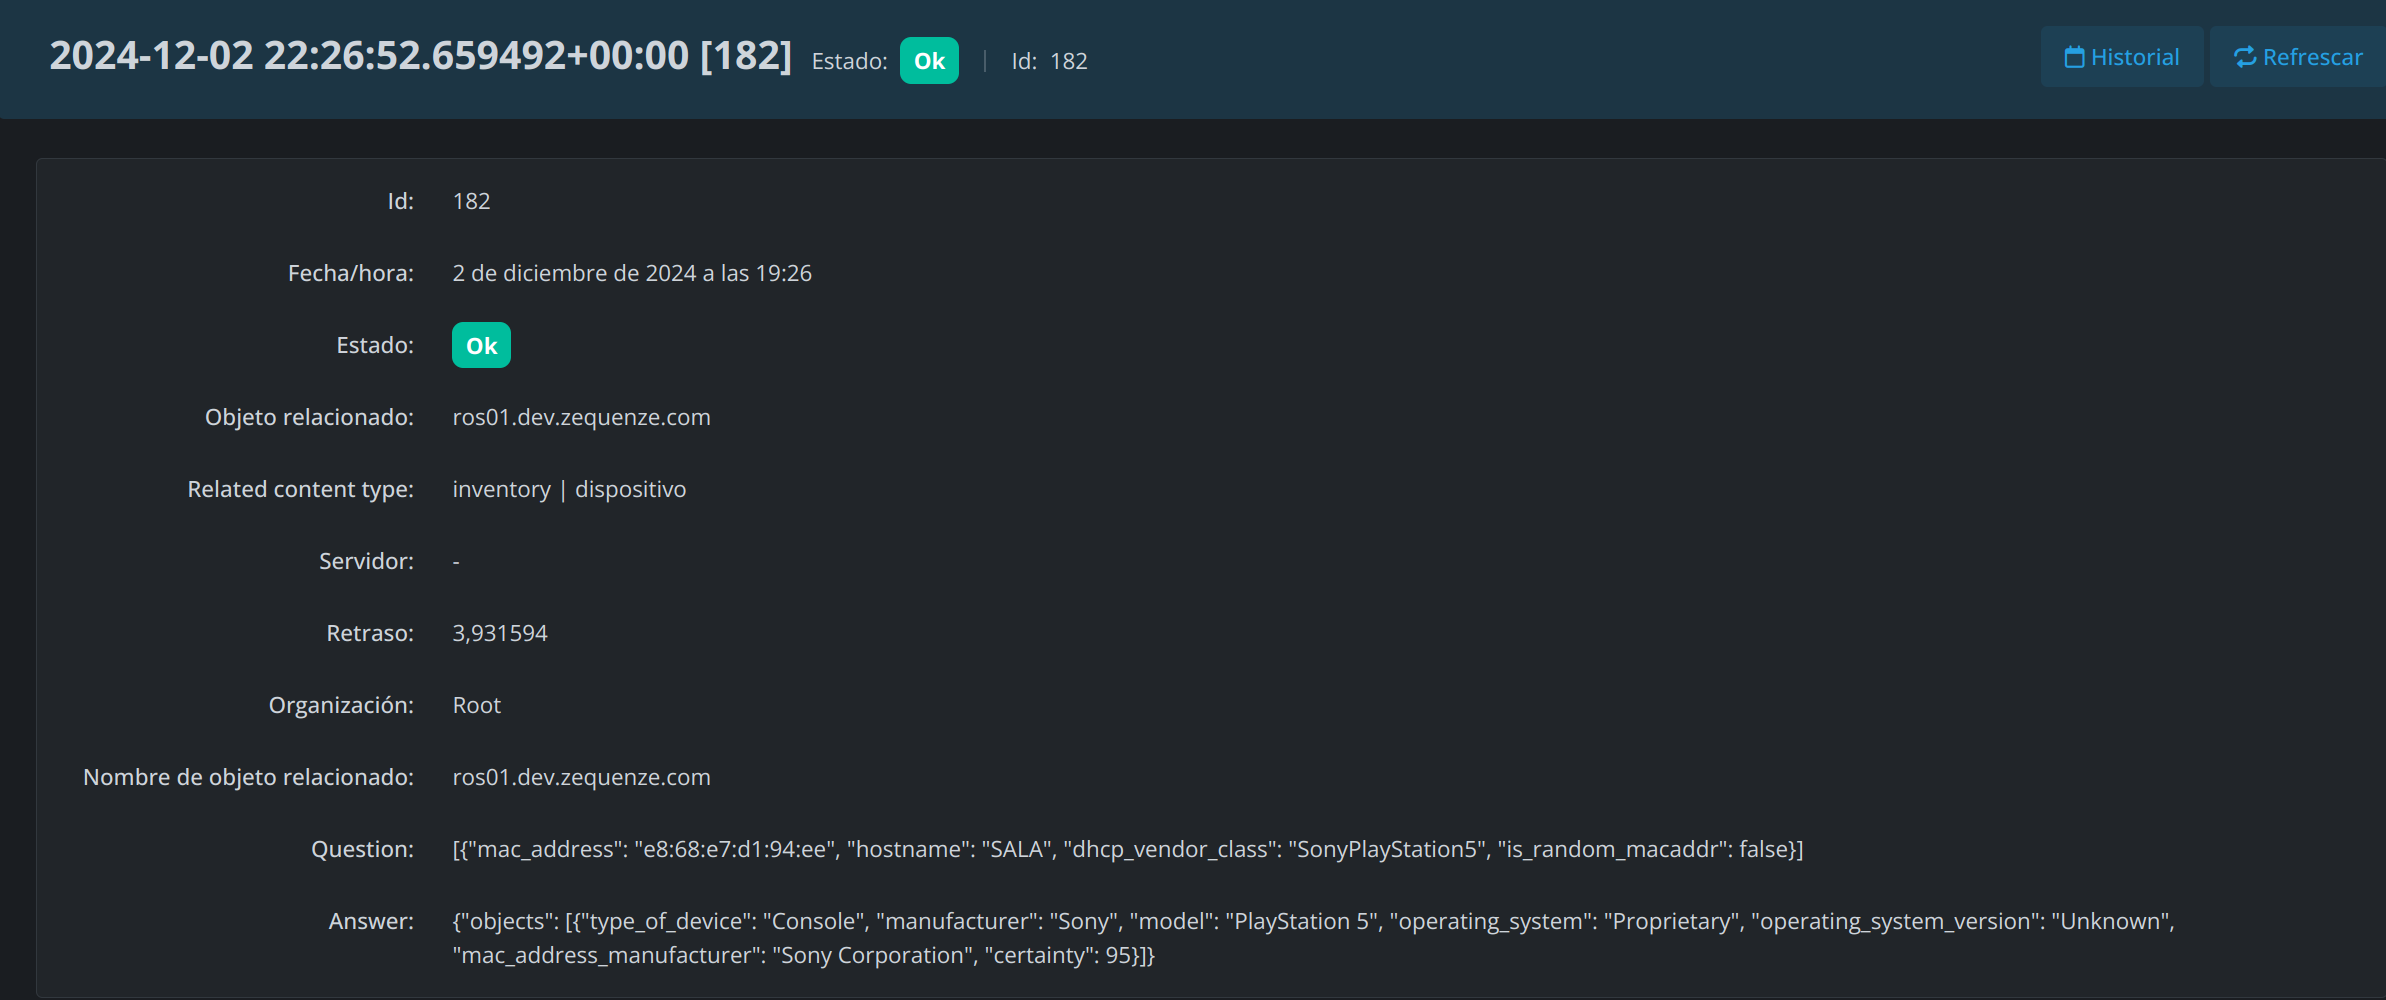Click the Objeto relacionado value ros01.dev.zequenze.com
Screen dimensions: 2386x1000
coord(581,418)
